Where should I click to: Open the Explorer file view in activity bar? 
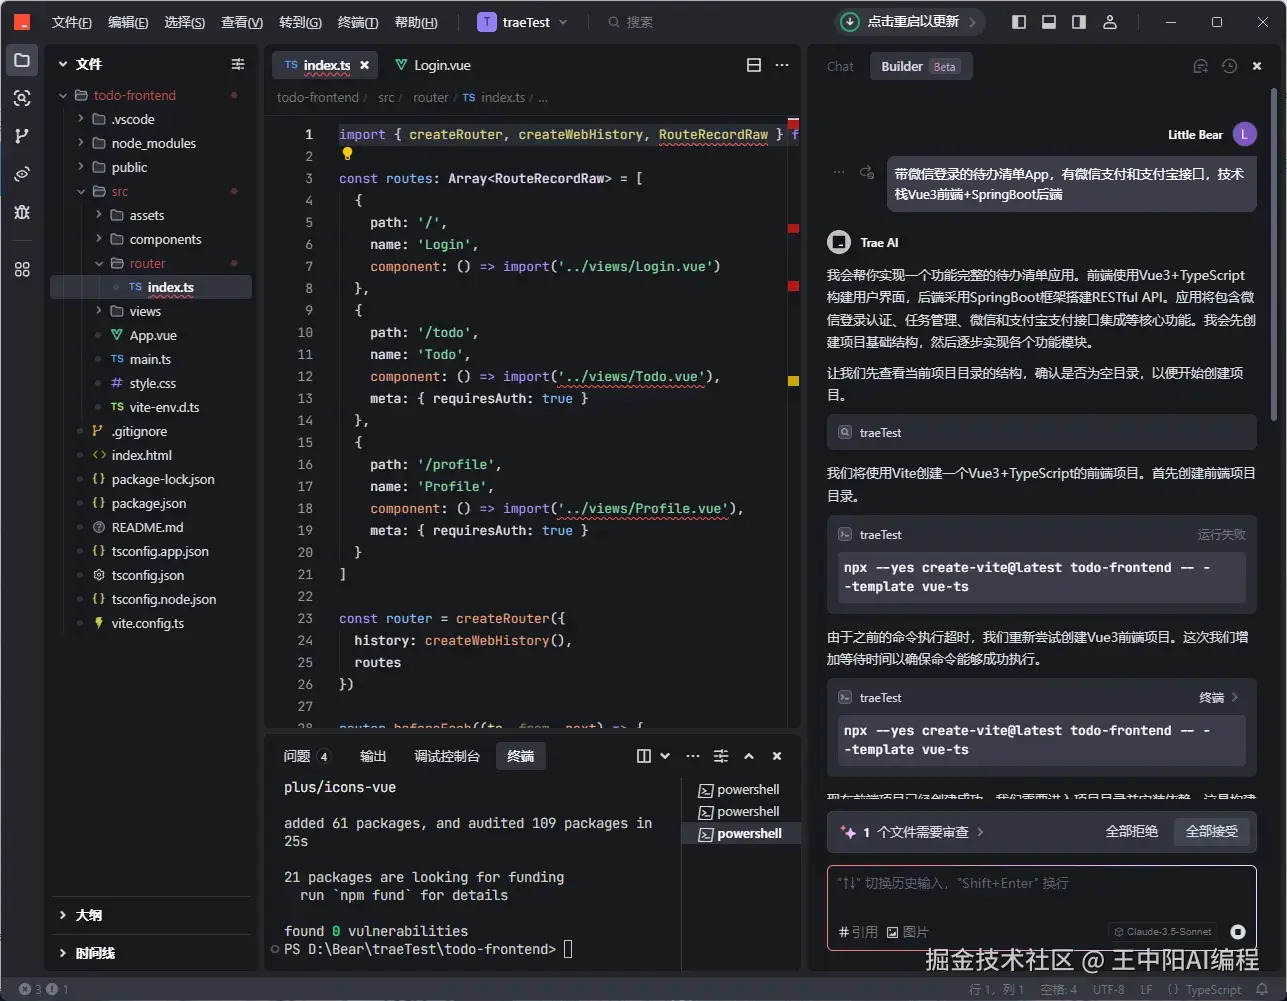[22, 61]
